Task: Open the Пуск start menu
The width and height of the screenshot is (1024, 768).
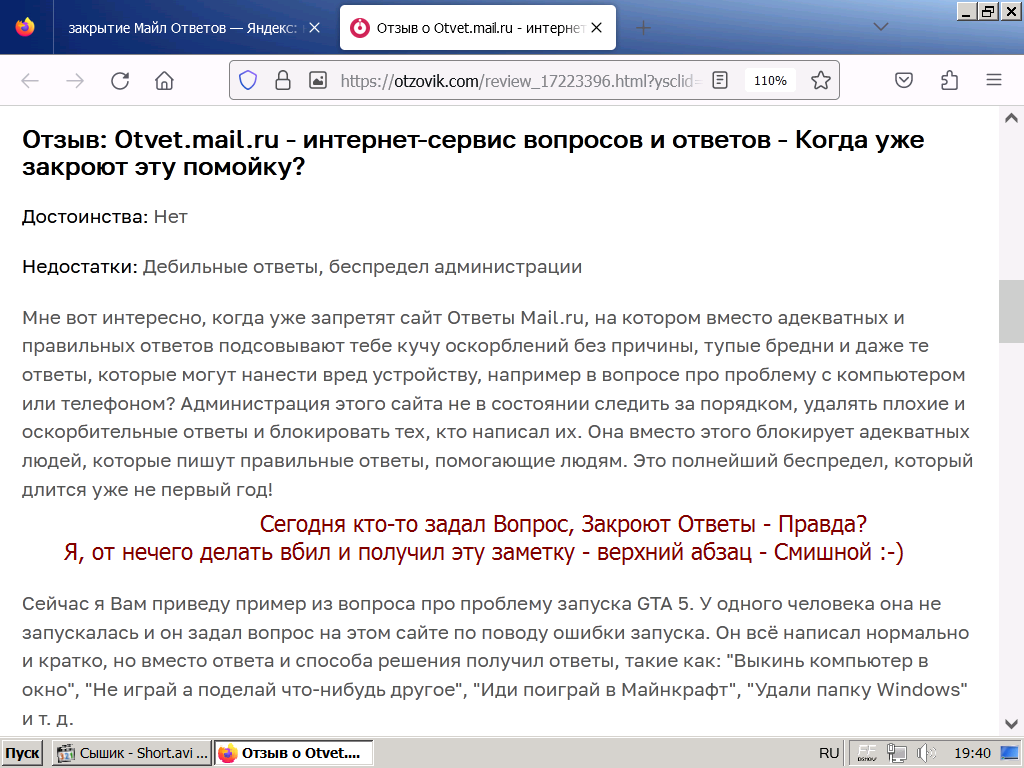Action: (22, 753)
